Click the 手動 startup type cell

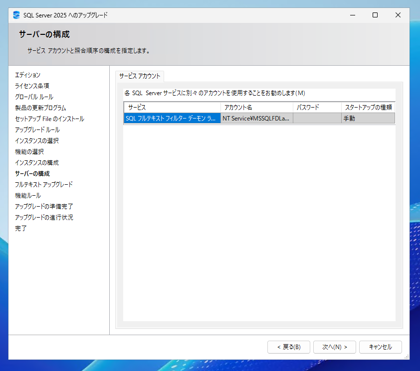368,118
